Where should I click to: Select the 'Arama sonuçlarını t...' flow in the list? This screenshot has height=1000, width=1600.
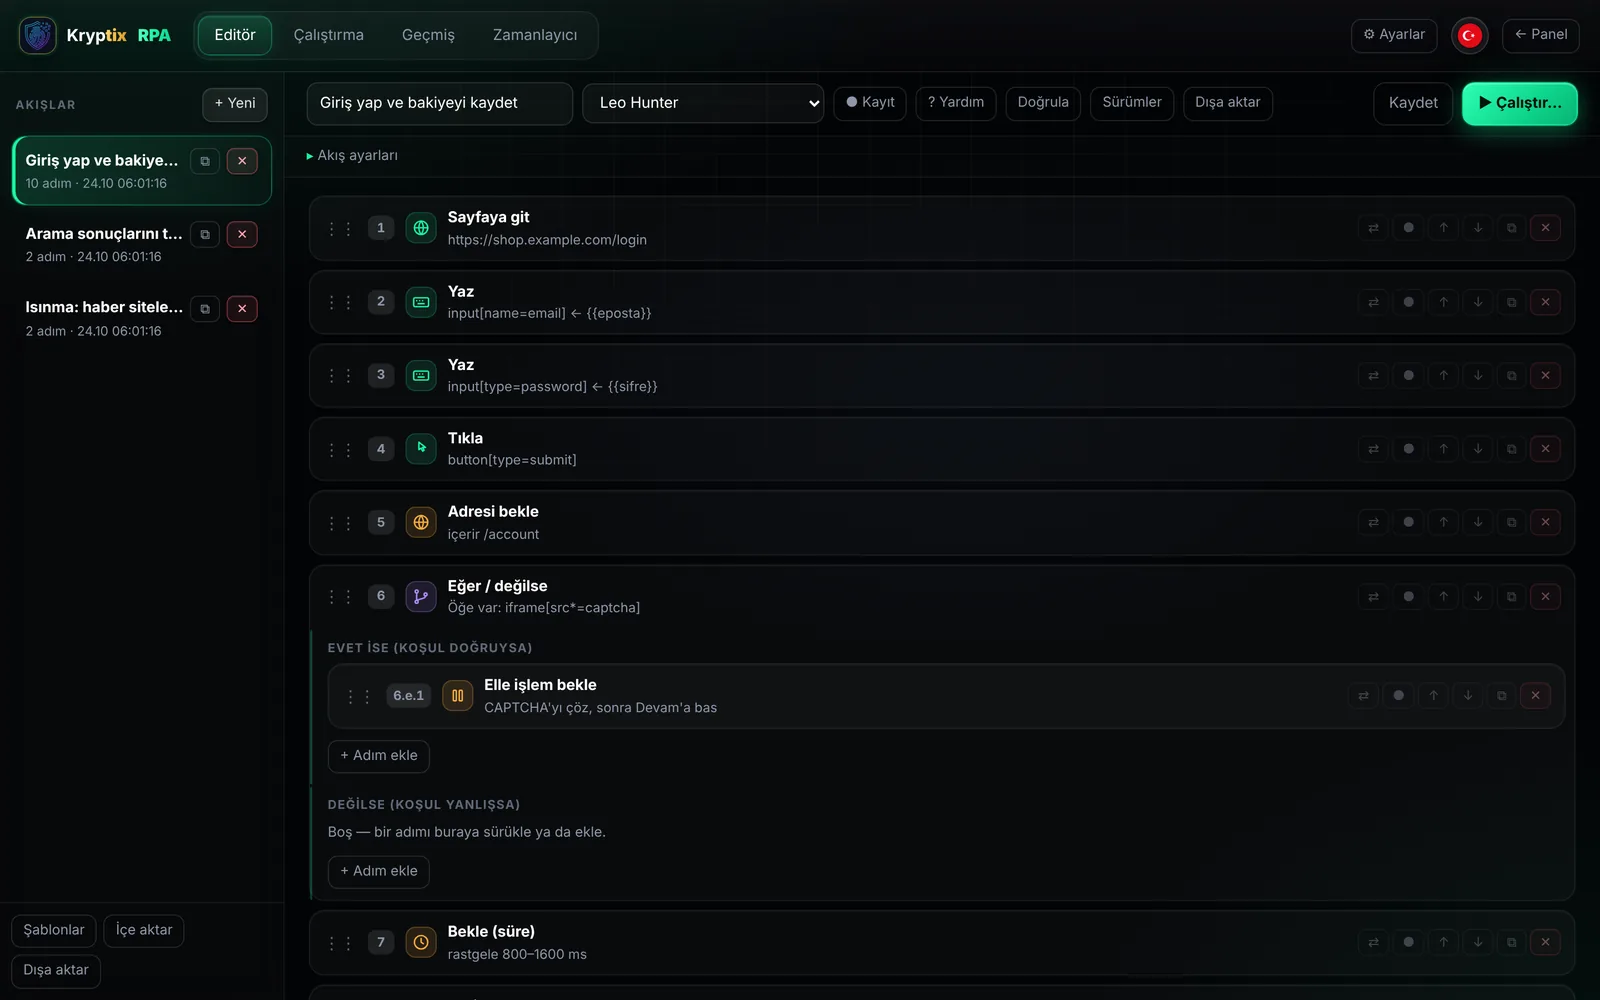pos(142,245)
